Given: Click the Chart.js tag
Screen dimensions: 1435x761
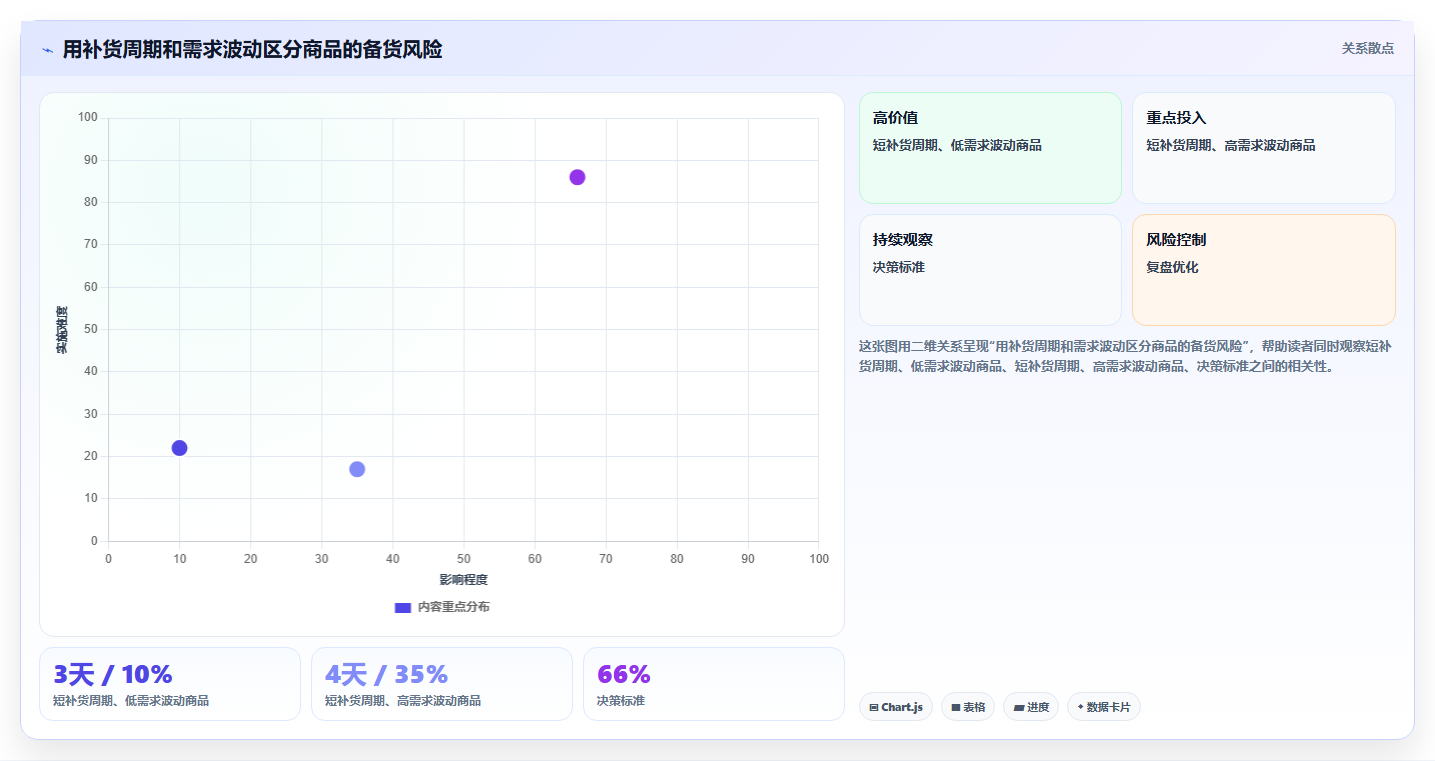Looking at the screenshot, I should coord(896,707).
